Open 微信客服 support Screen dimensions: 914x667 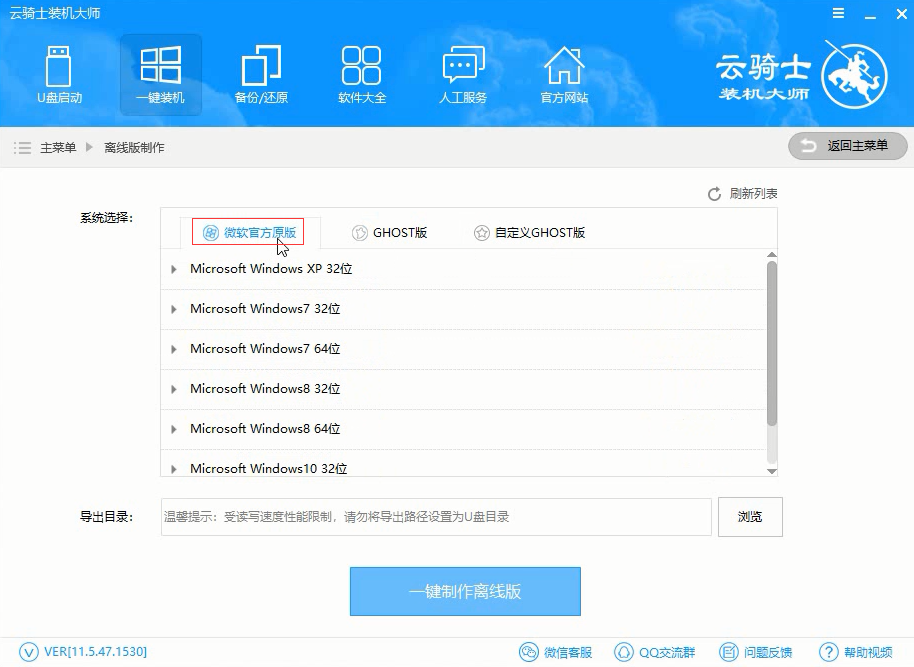(555, 652)
